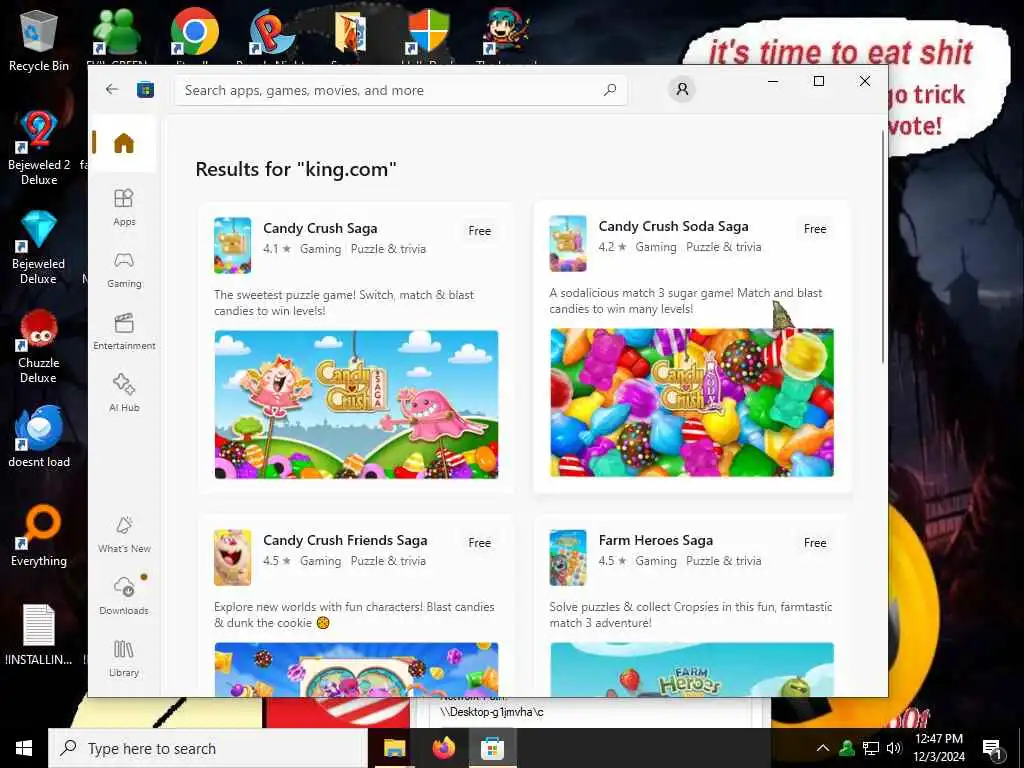This screenshot has height=768, width=1024.
Task: Select the Chuzzle Deluxe desktop icon
Action: [39, 346]
